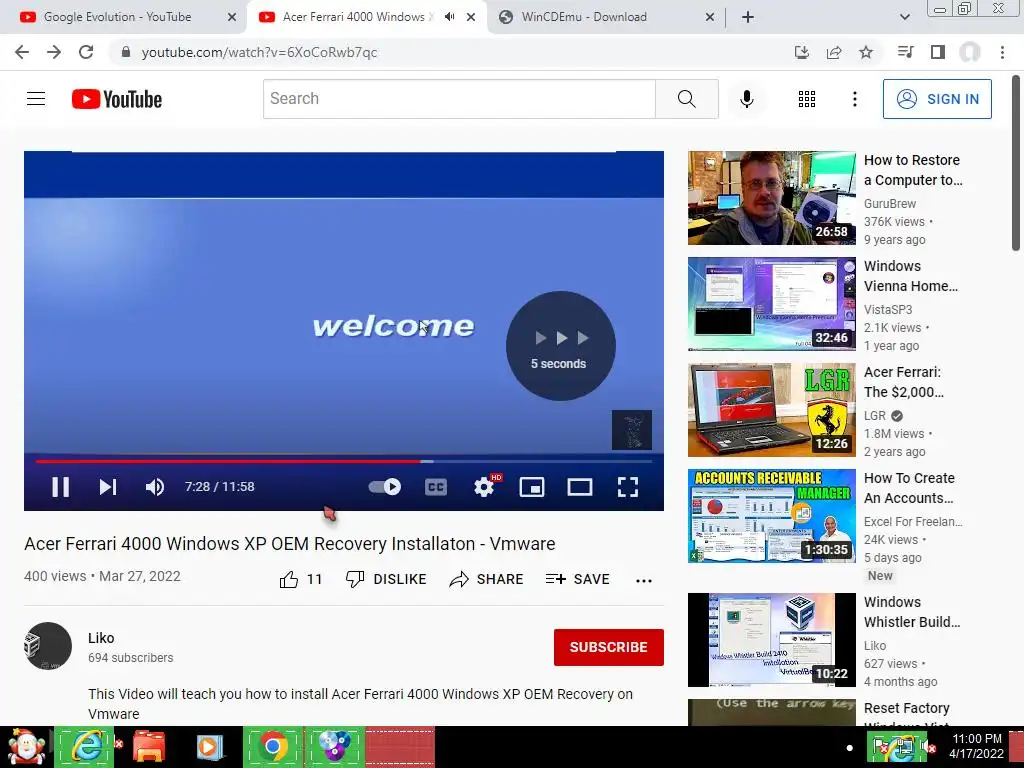The width and height of the screenshot is (1024, 768).
Task: Click video title Acer Ferrari 4000 text
Action: tap(289, 543)
